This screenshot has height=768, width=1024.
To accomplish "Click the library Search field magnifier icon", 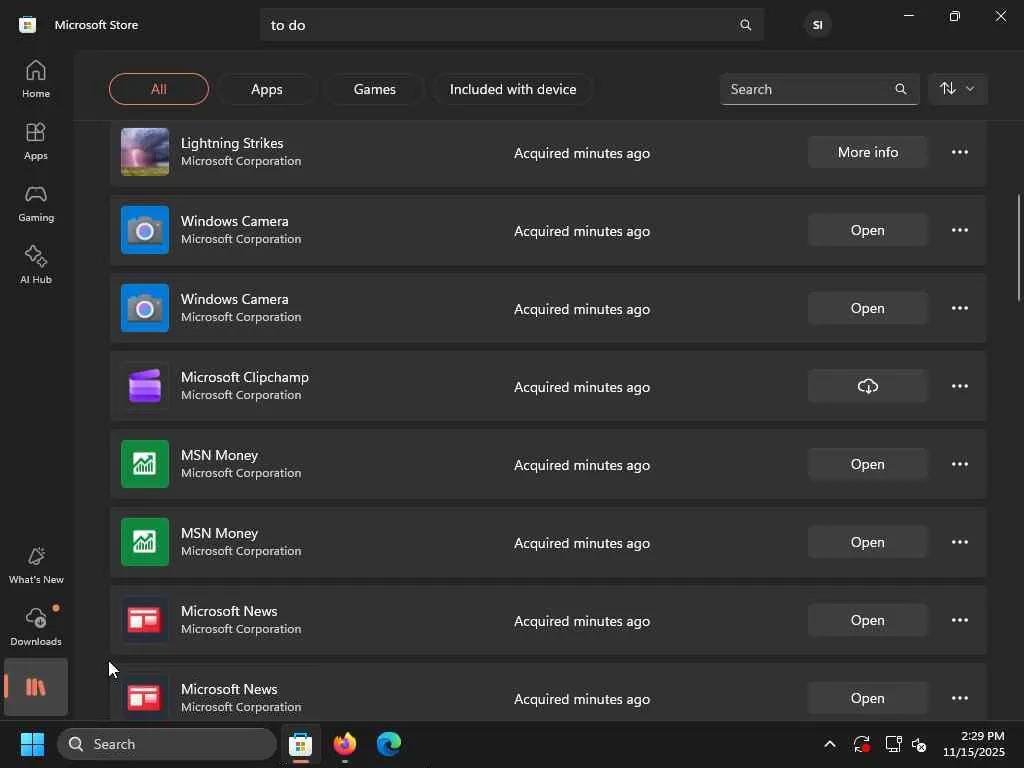I will point(901,89).
